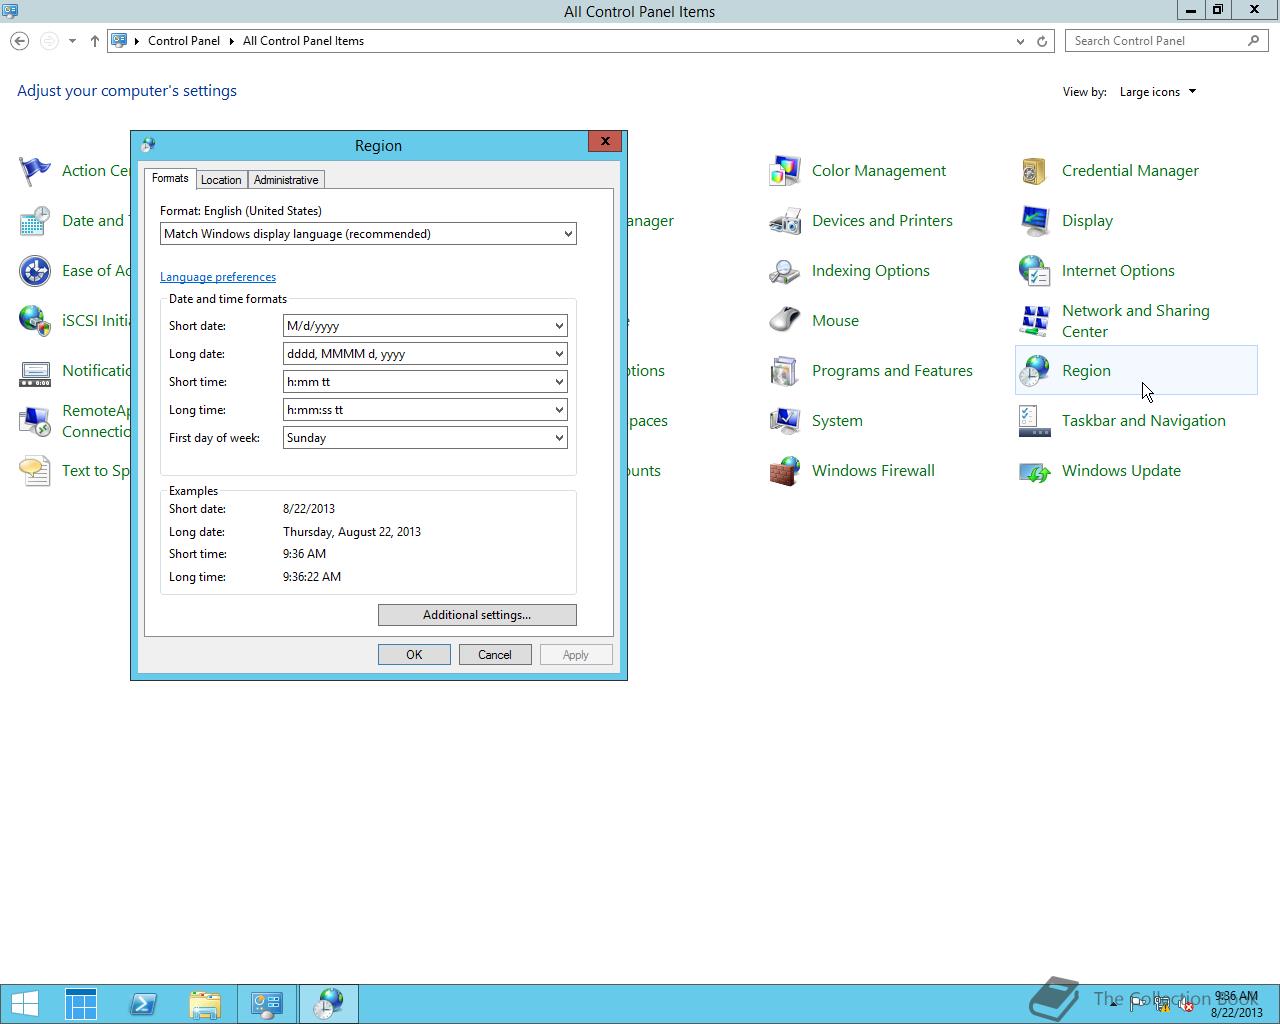Open the Date and Time icon
The image size is (1280, 1024).
pyautogui.click(x=35, y=221)
